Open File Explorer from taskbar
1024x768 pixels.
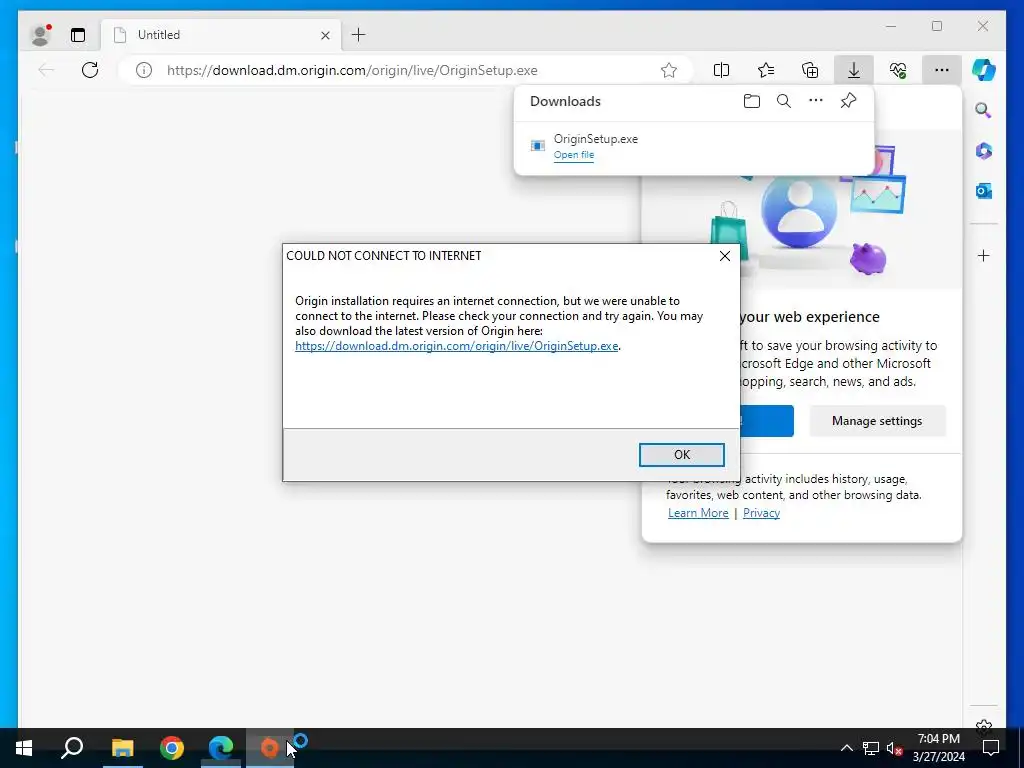(x=122, y=748)
